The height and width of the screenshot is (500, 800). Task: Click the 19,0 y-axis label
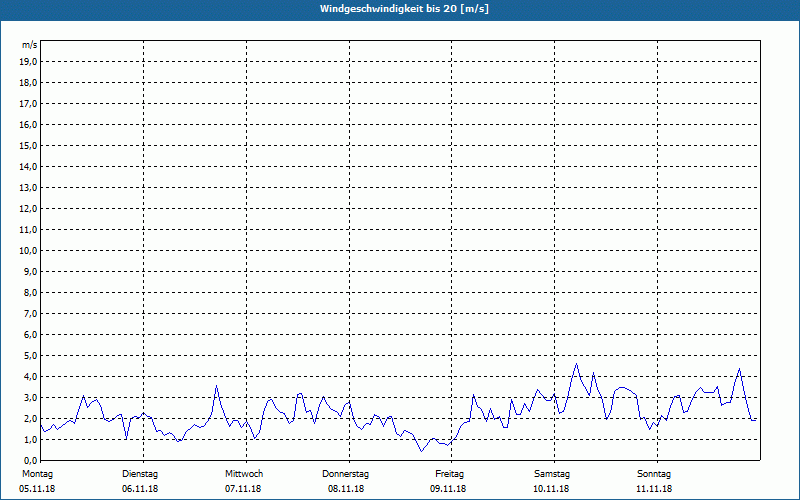[28, 62]
